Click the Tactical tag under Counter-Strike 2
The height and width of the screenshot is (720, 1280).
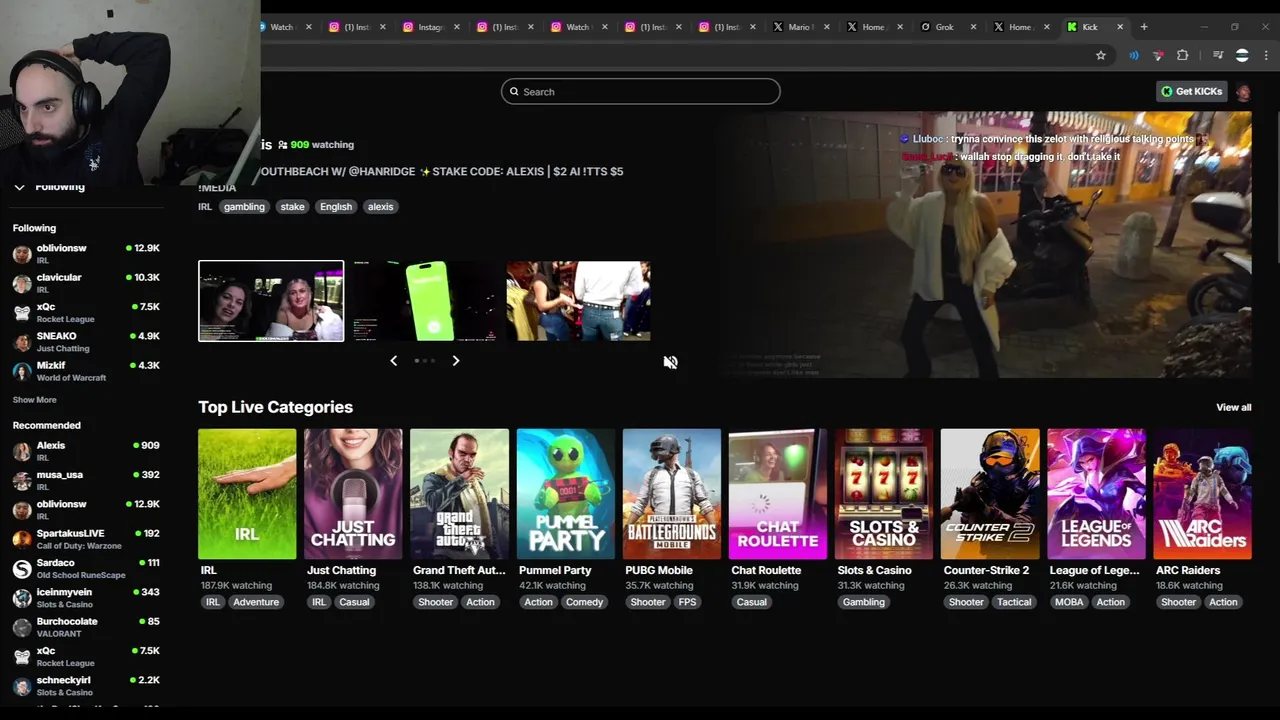point(1014,602)
